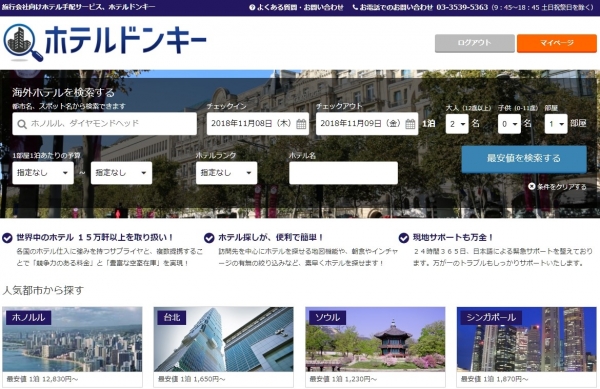The image size is (600, 389).
Task: Open the ホテルランク dropdown
Action: point(227,173)
